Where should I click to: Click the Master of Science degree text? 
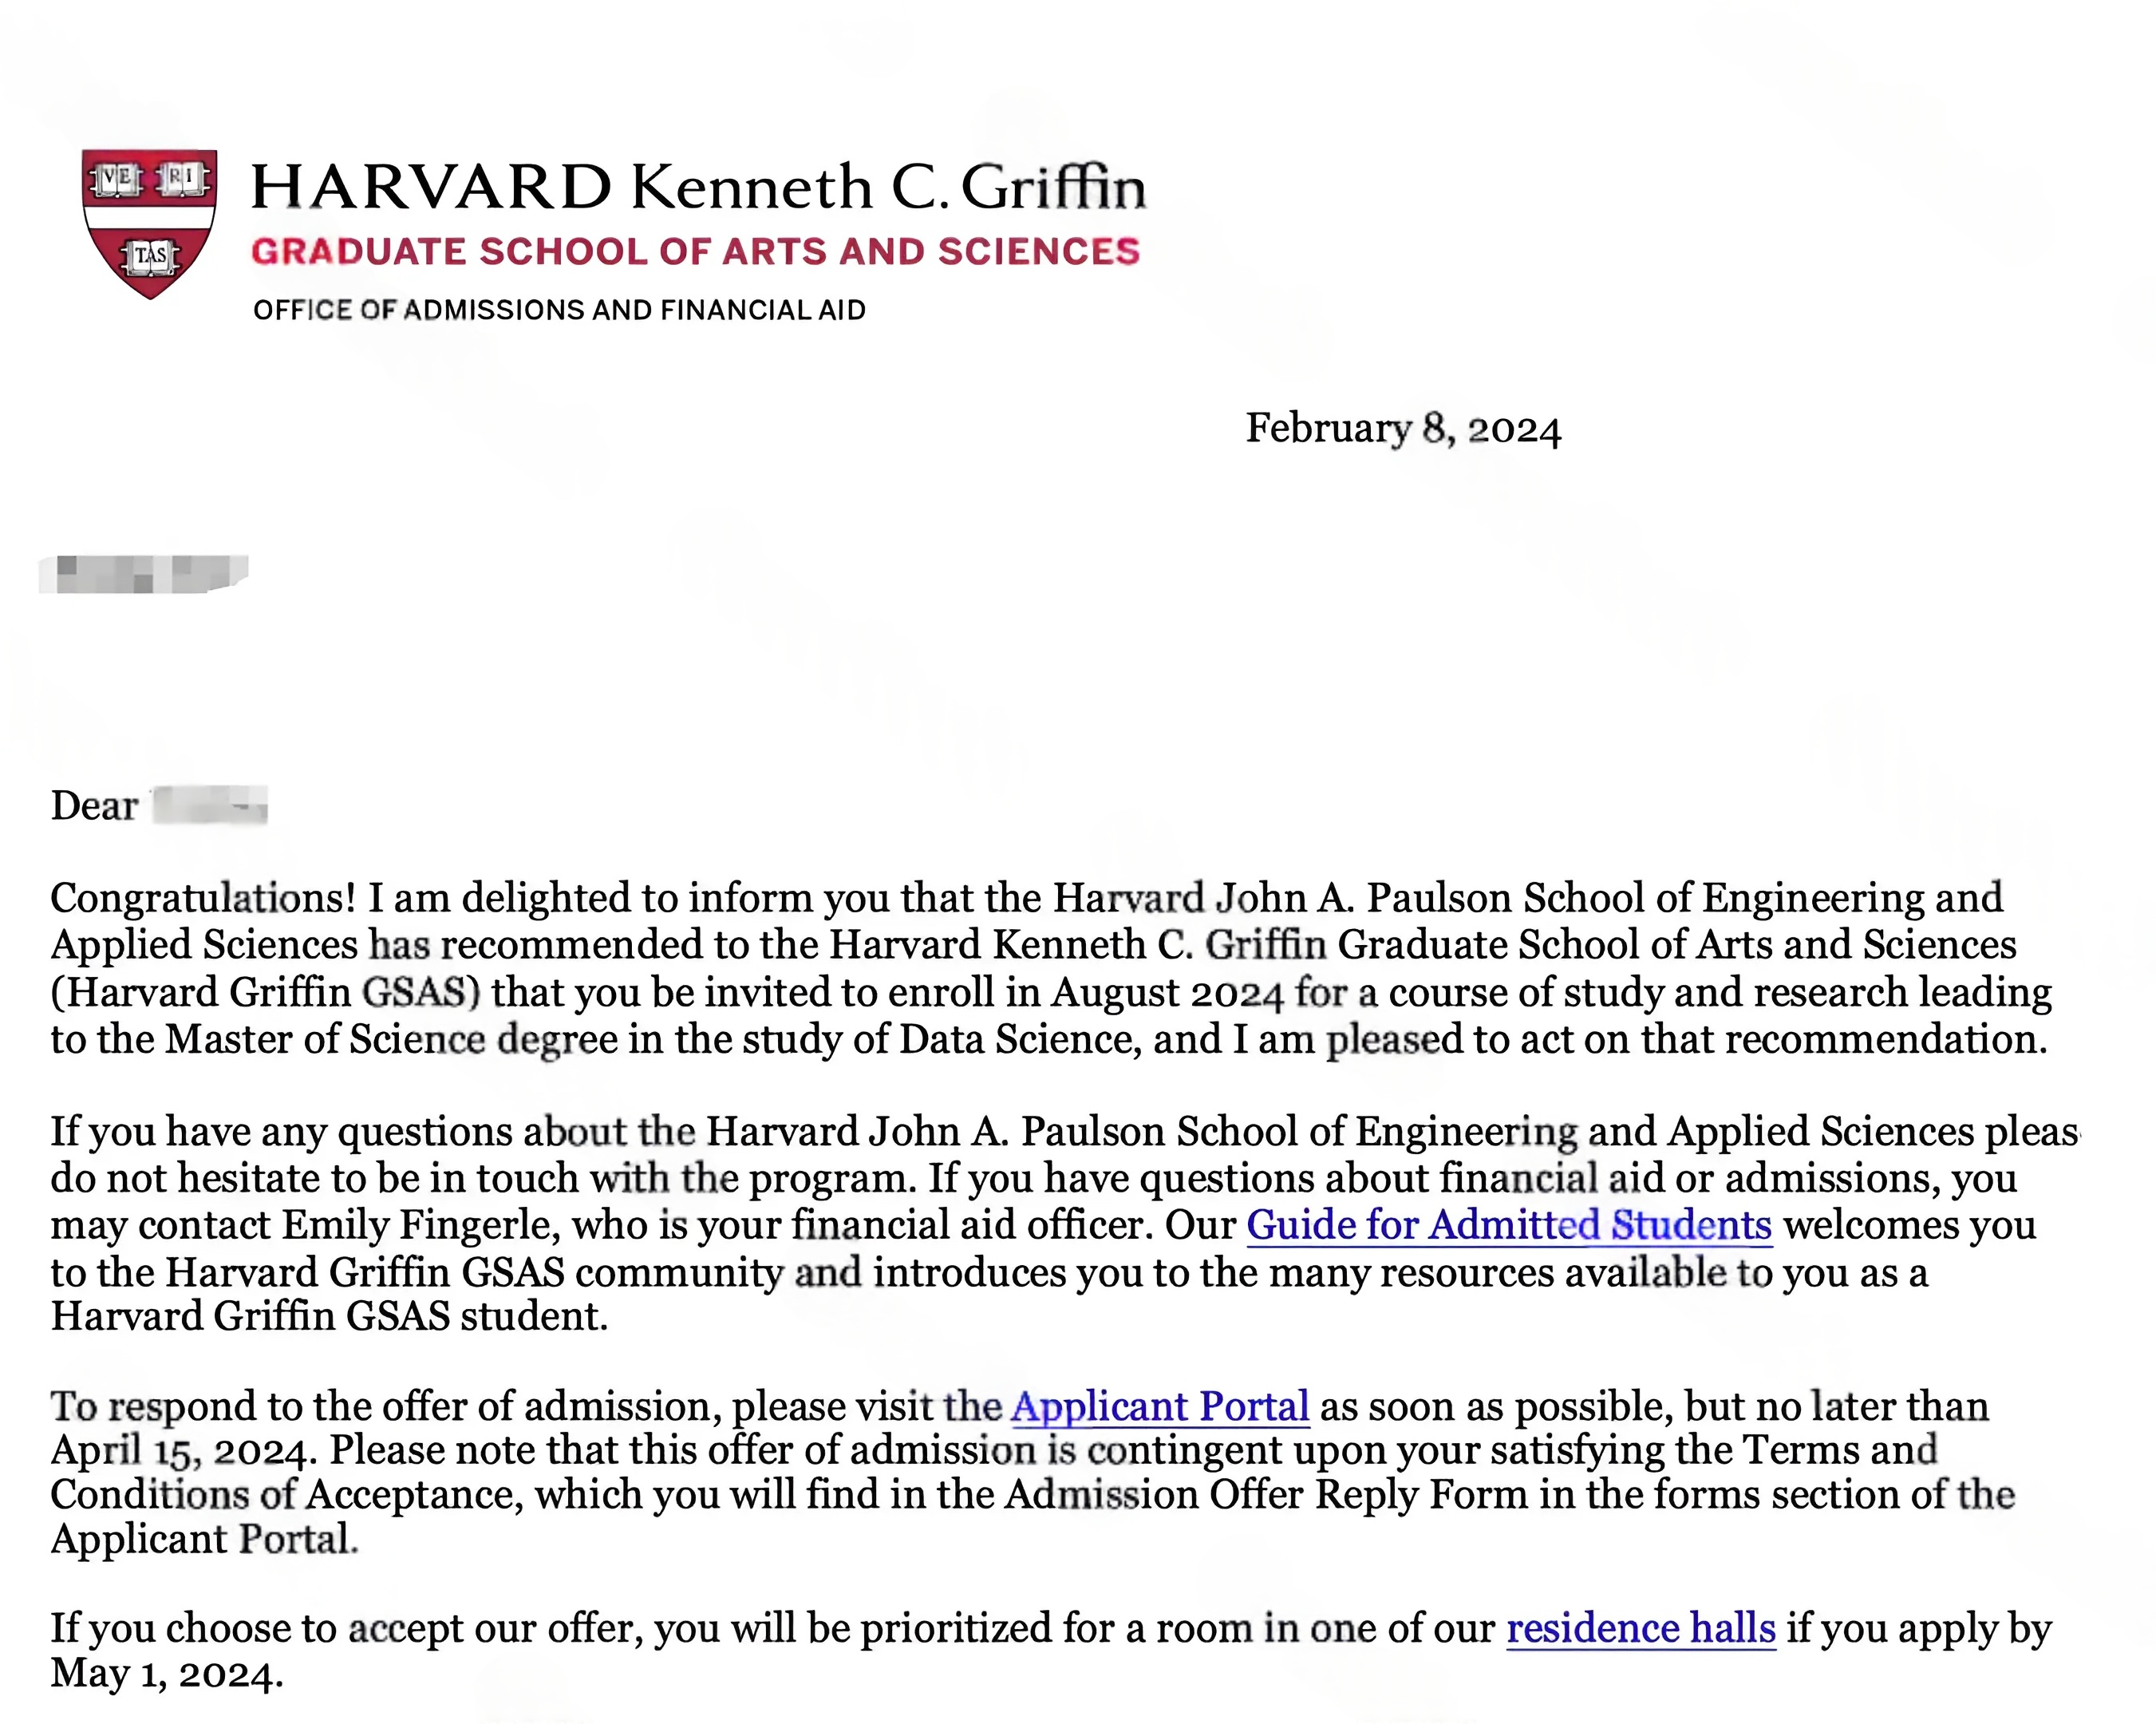point(391,1039)
